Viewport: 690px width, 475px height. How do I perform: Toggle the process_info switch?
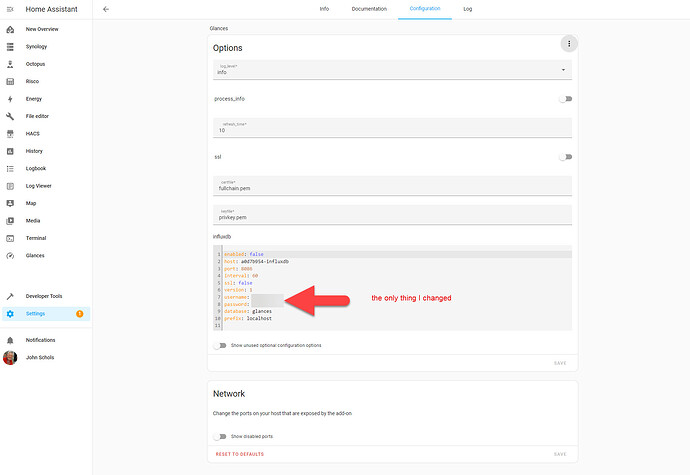[x=566, y=99]
